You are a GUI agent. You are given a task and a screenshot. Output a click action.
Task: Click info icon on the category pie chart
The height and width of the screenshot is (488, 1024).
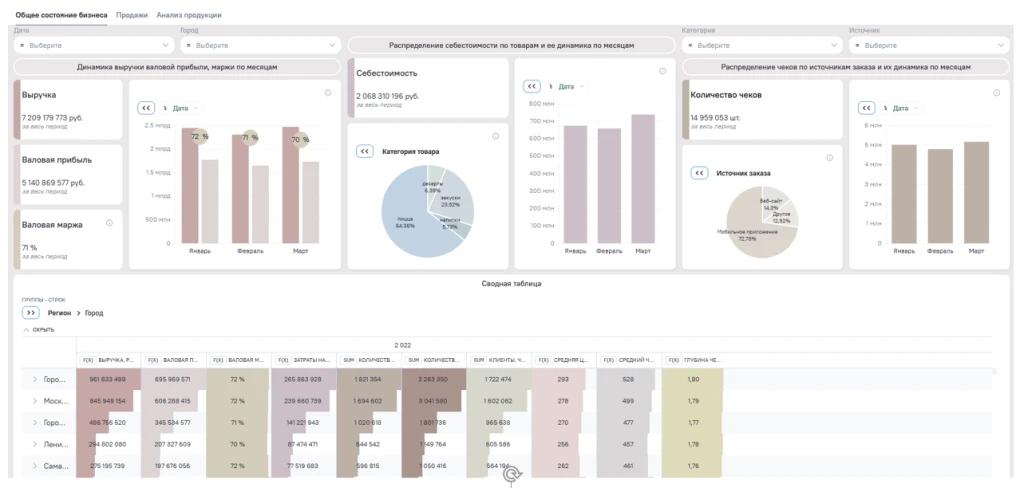point(495,137)
